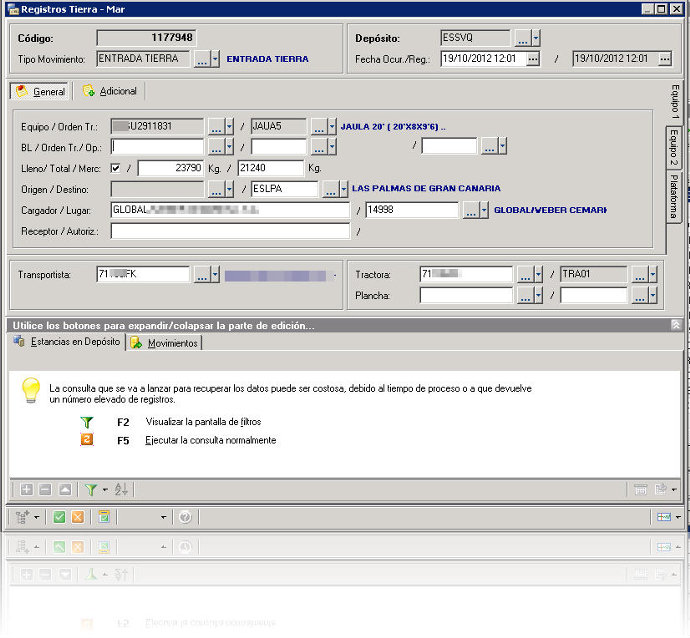Click the Plancha input field
Viewport: 690px width, 638px height.
[x=466, y=295]
